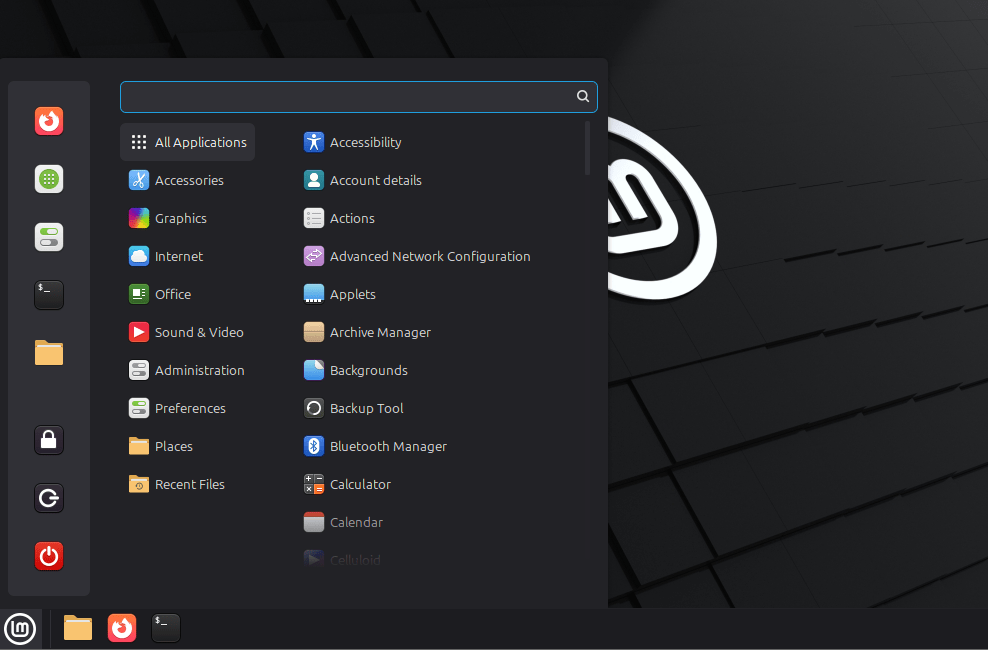Launch Firefox from the menu favorites sidebar
The width and height of the screenshot is (988, 650).
[49, 121]
